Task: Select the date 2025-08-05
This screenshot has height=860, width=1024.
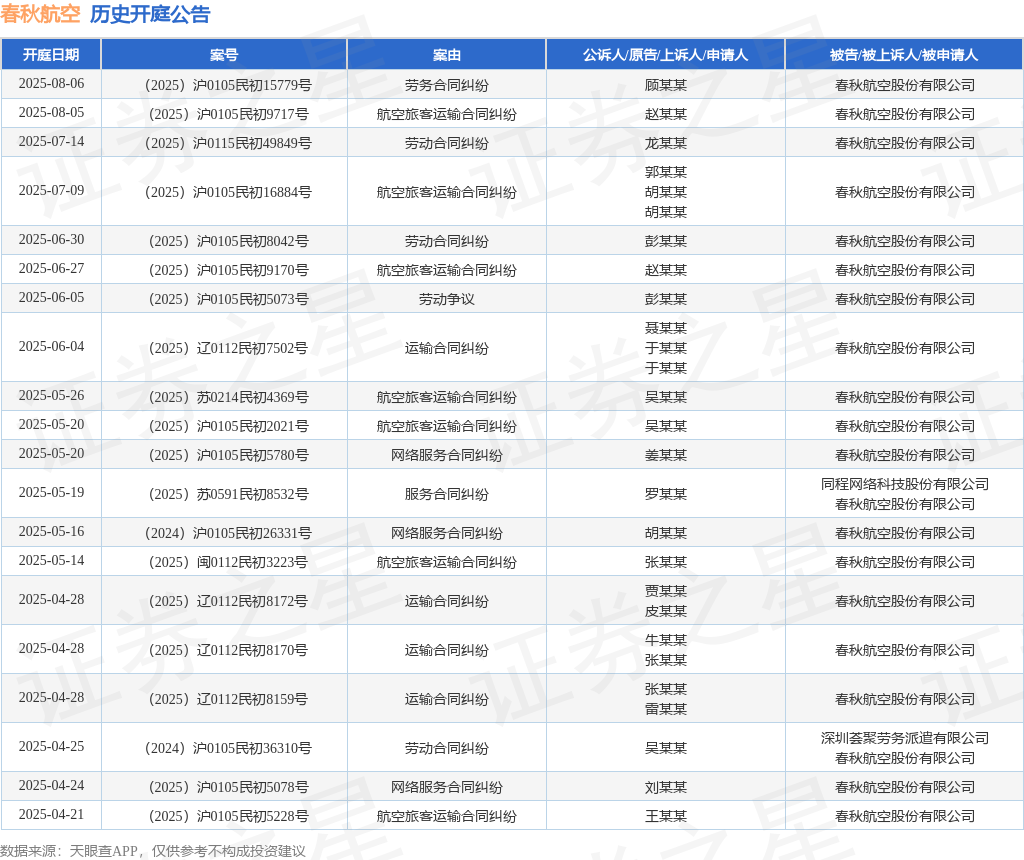Action: [x=51, y=112]
